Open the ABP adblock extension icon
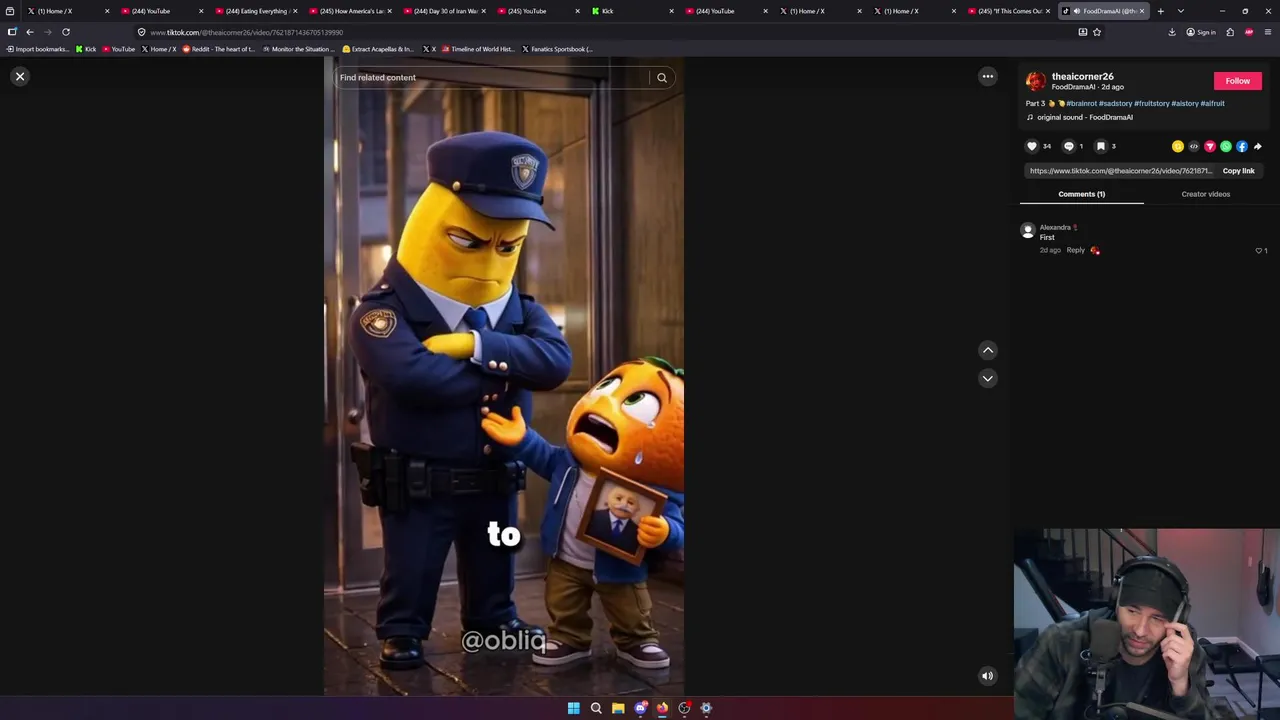The image size is (1280, 720). (1249, 32)
